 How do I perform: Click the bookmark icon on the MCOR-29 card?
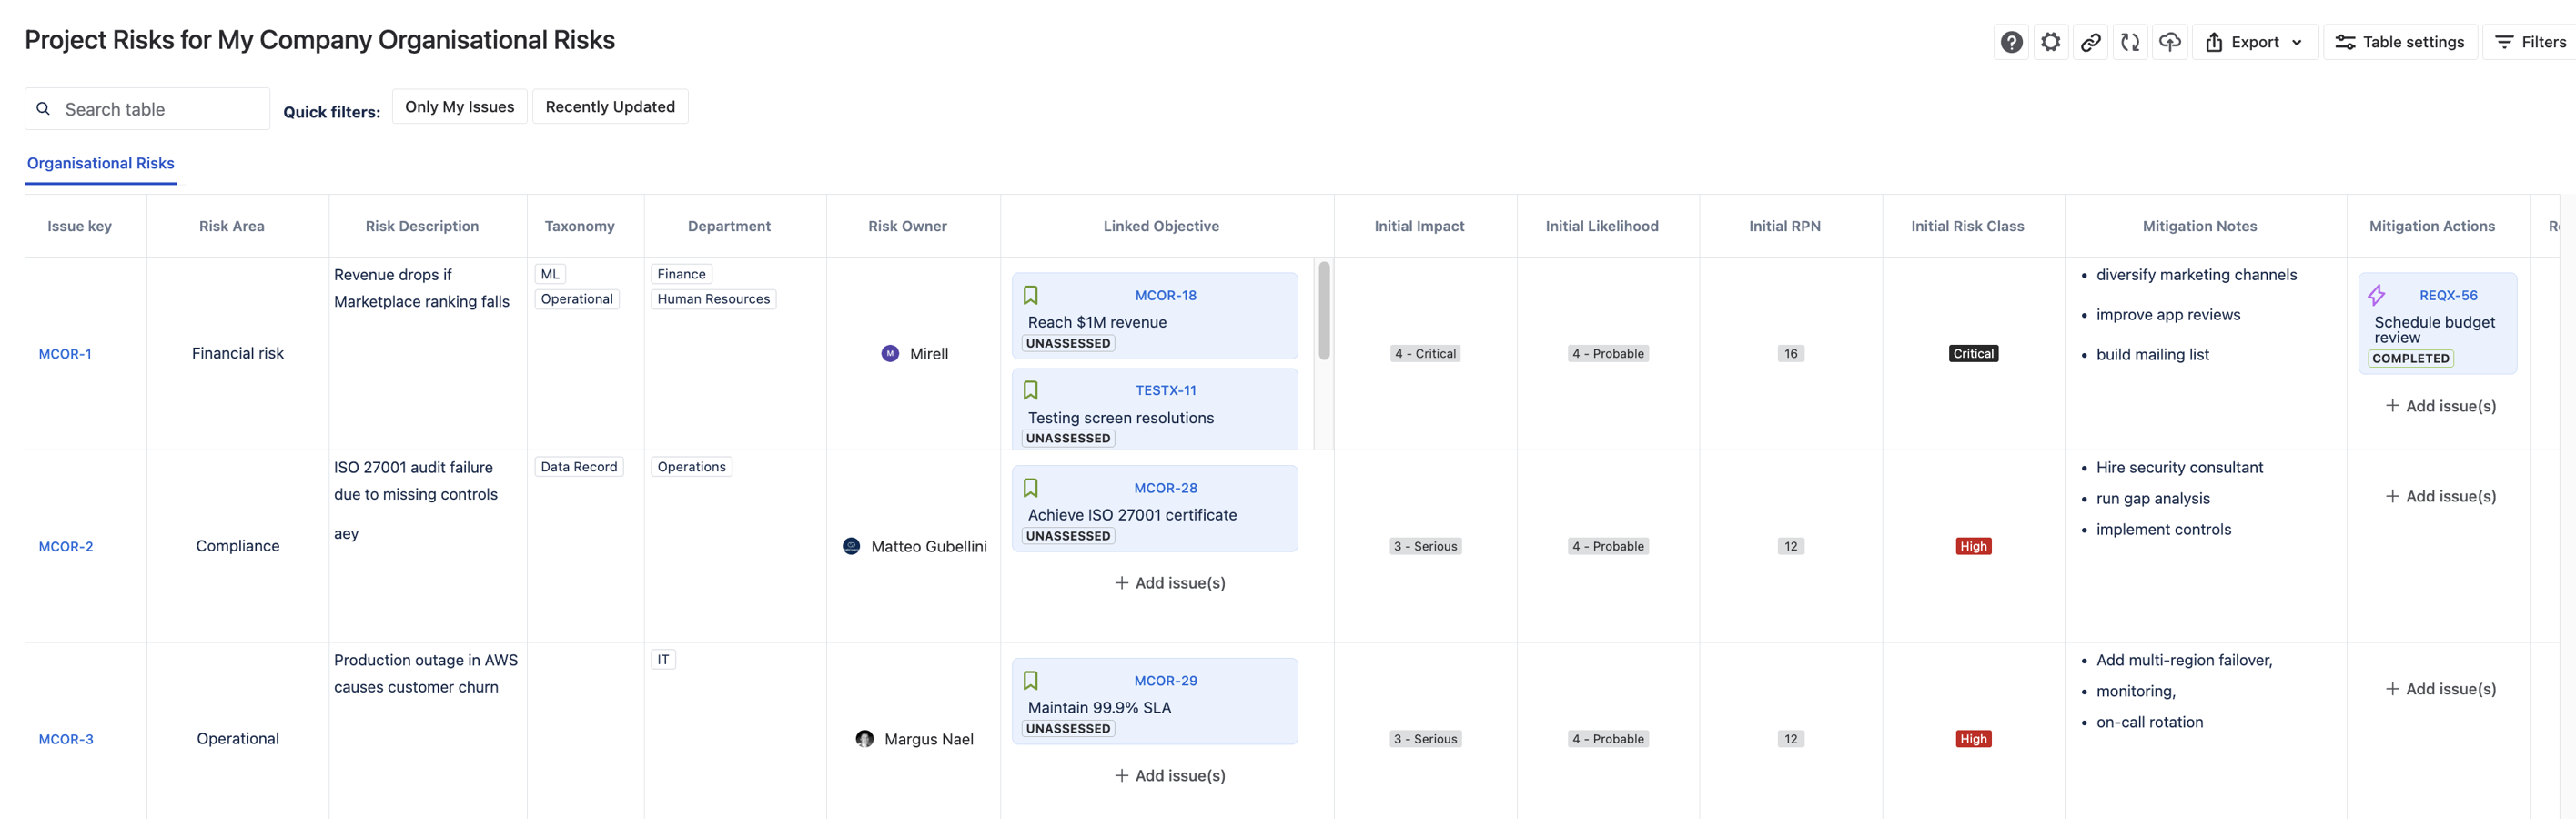point(1031,681)
